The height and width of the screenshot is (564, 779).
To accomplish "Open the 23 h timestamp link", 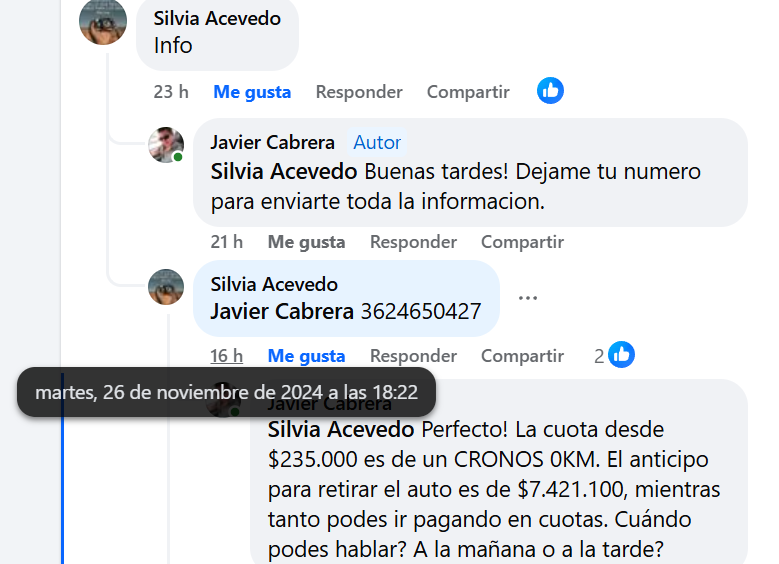I will click(171, 92).
